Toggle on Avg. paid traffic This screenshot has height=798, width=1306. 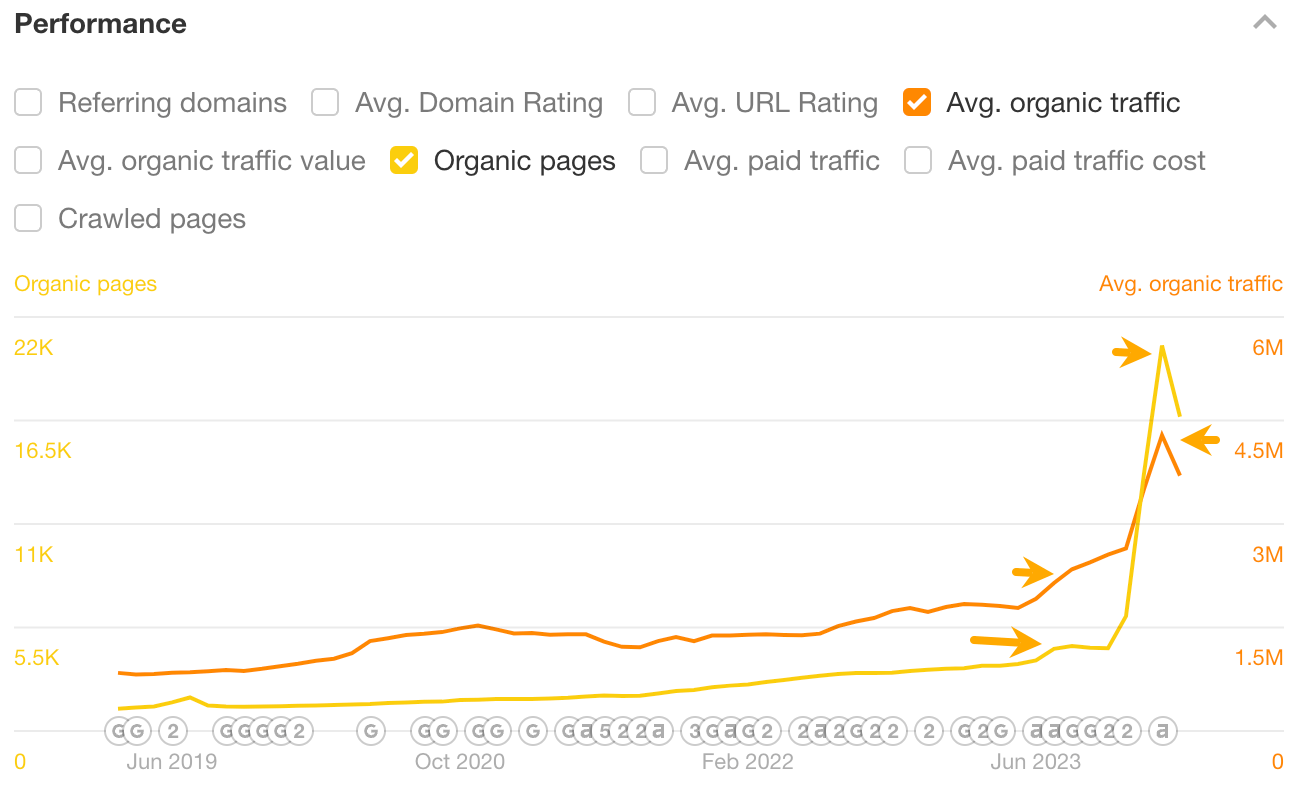click(x=654, y=160)
